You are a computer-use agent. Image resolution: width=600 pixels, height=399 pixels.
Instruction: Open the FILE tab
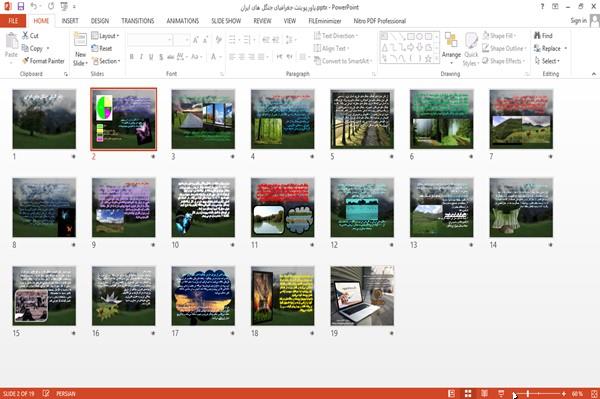[x=13, y=21]
